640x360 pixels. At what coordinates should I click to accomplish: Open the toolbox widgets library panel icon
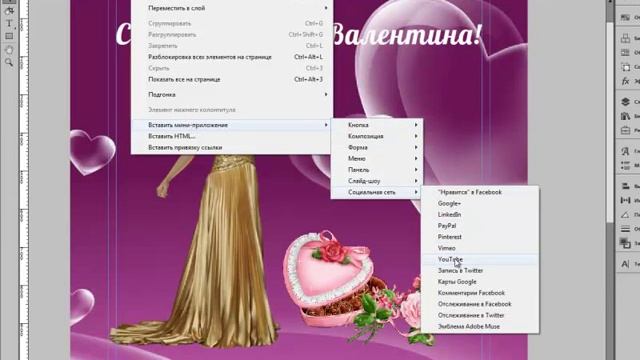[x=625, y=131]
